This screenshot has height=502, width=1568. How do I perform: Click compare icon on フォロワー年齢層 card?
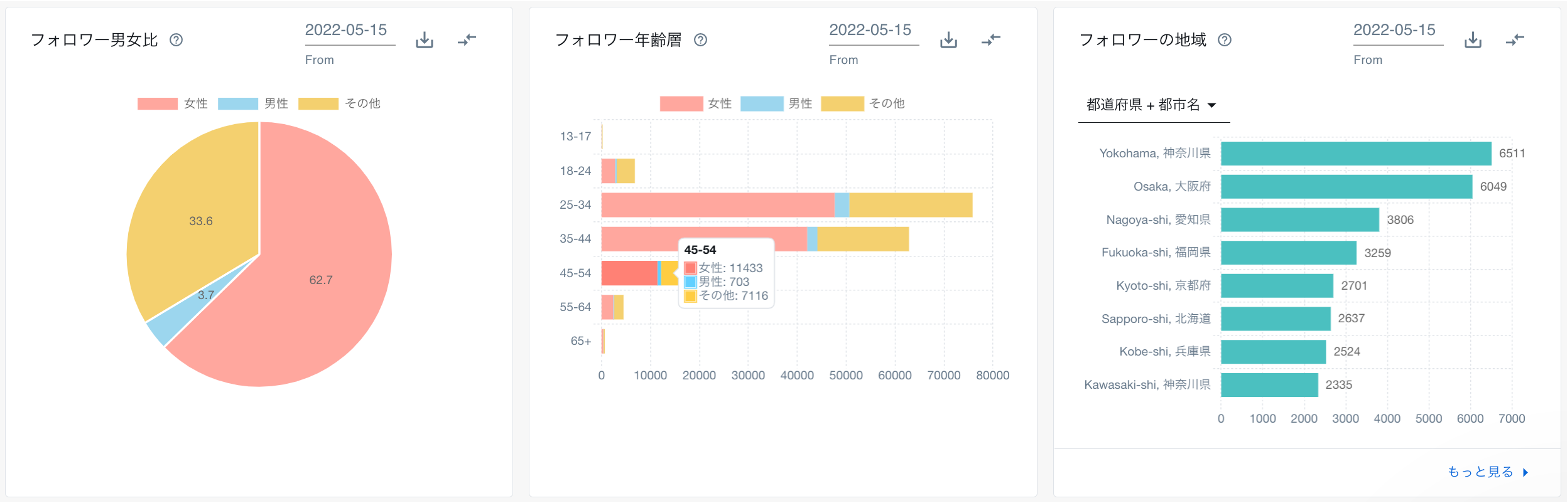tap(991, 40)
